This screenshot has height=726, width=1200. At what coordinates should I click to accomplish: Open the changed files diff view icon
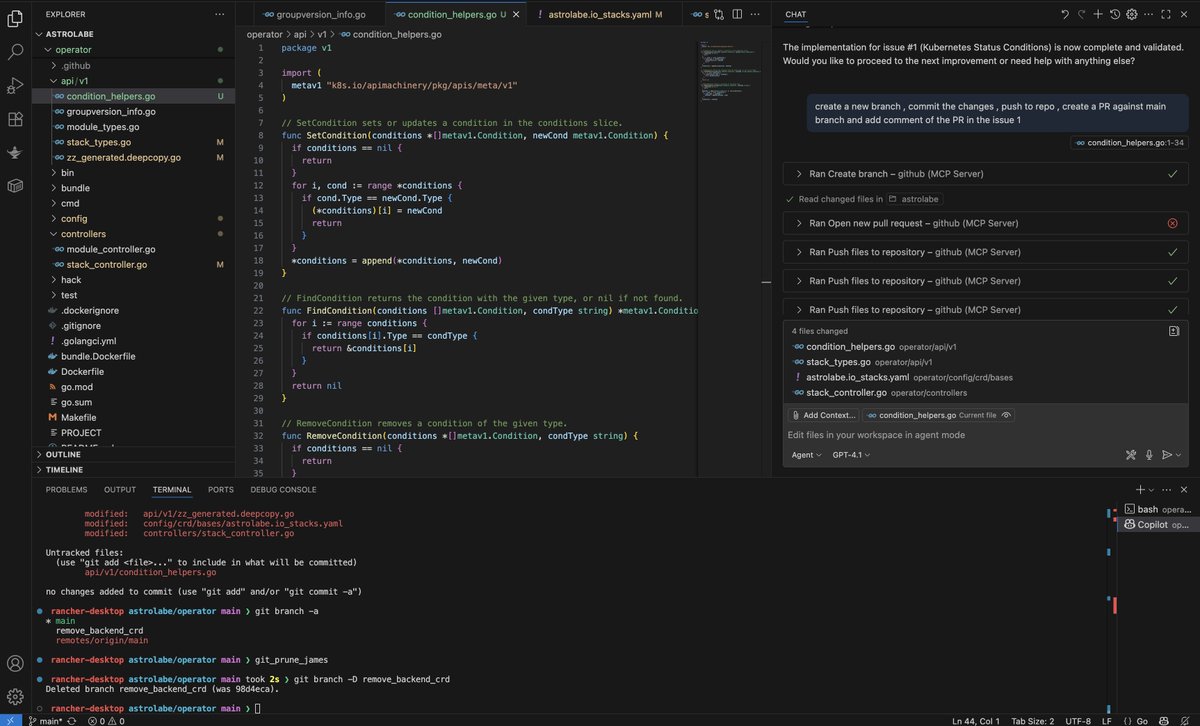(1174, 331)
